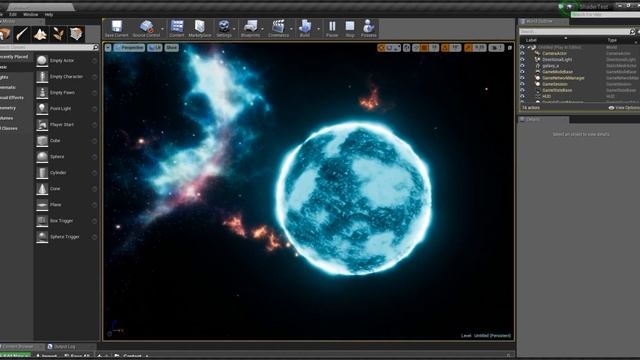
Task: Open the Show flags dropdown
Action: [x=171, y=48]
